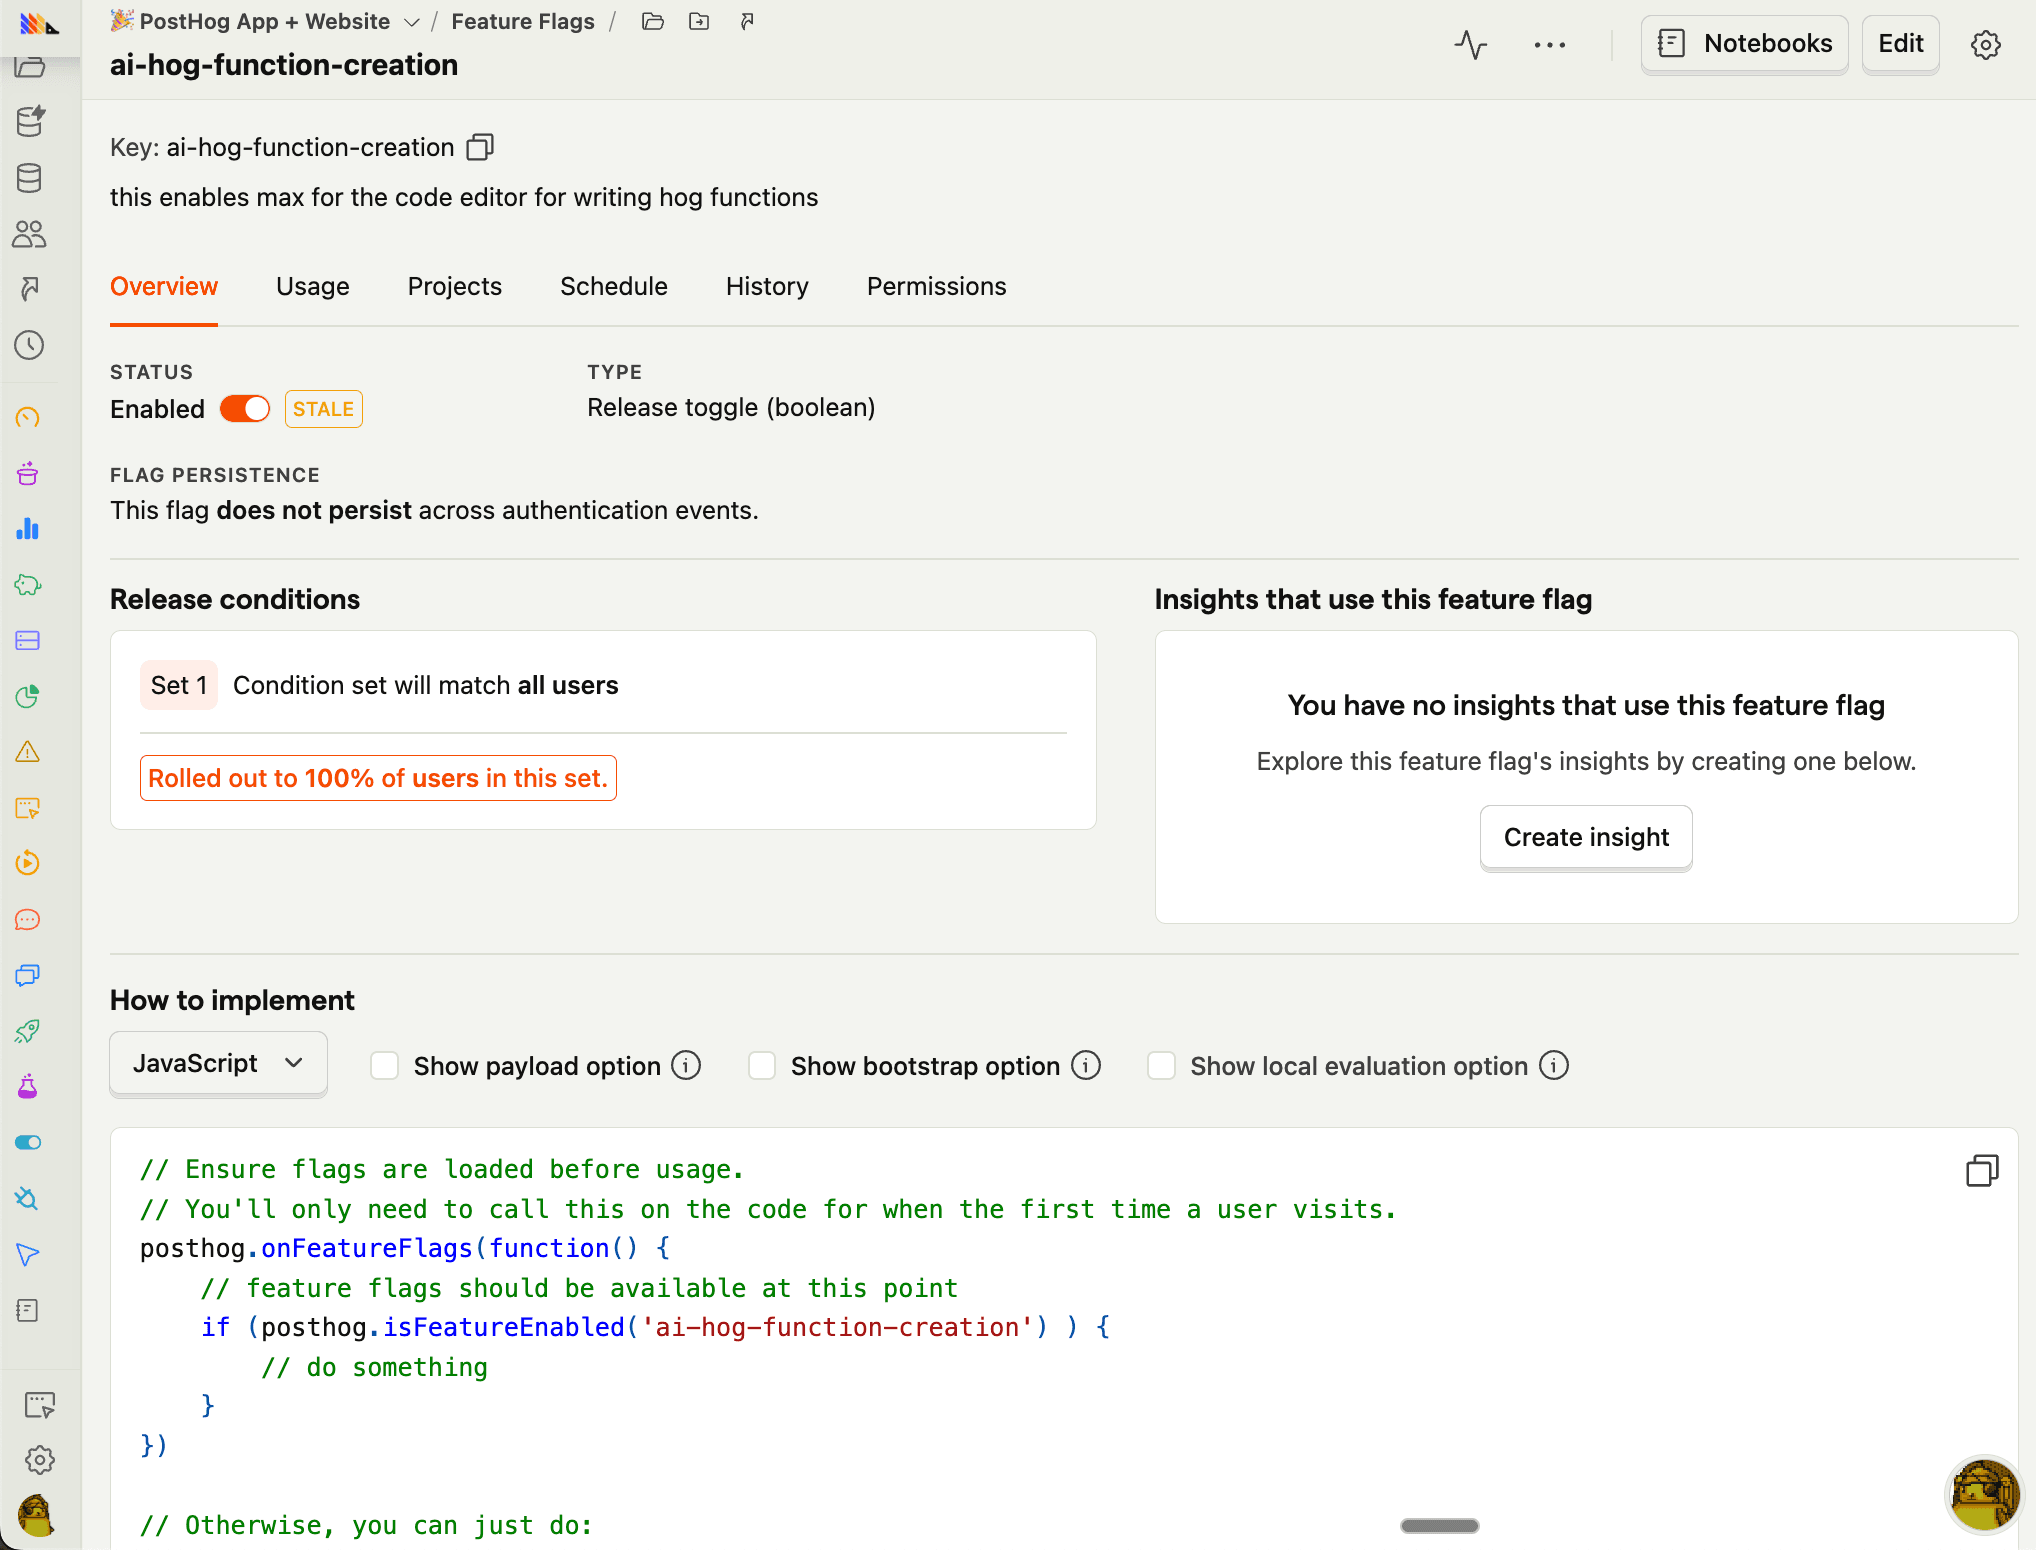Check Show local evaluation option checkbox
2036x1550 pixels.
coord(1161,1066)
